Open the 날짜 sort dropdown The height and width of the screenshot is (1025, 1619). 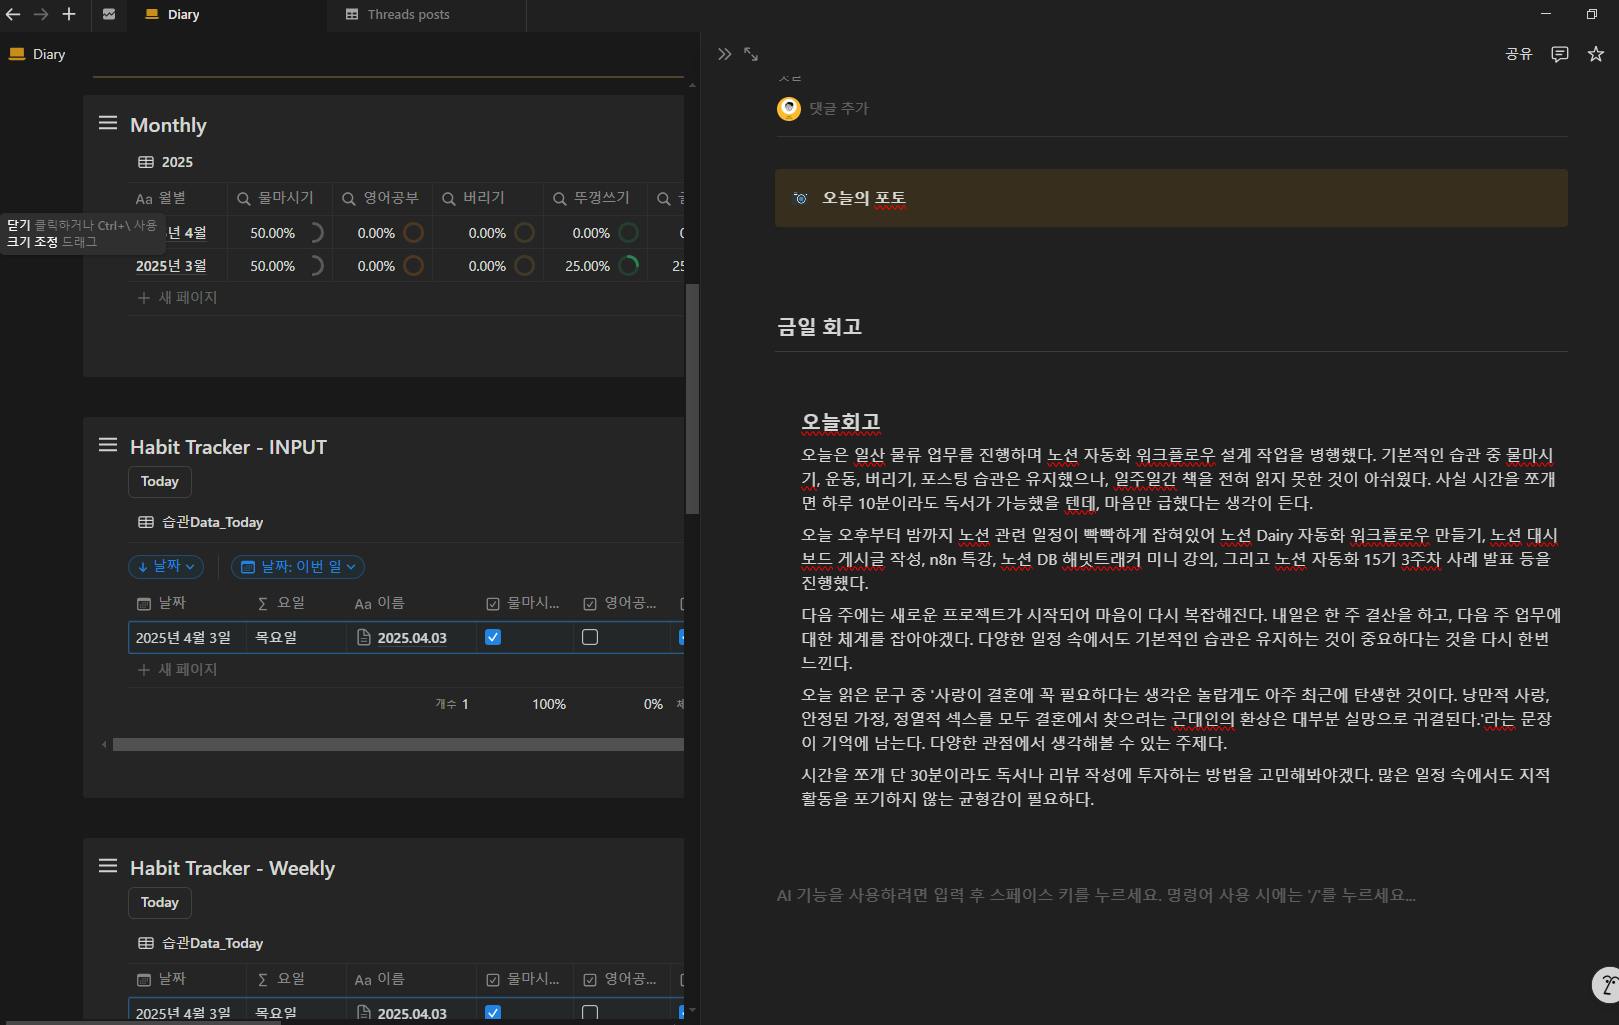[x=166, y=567]
